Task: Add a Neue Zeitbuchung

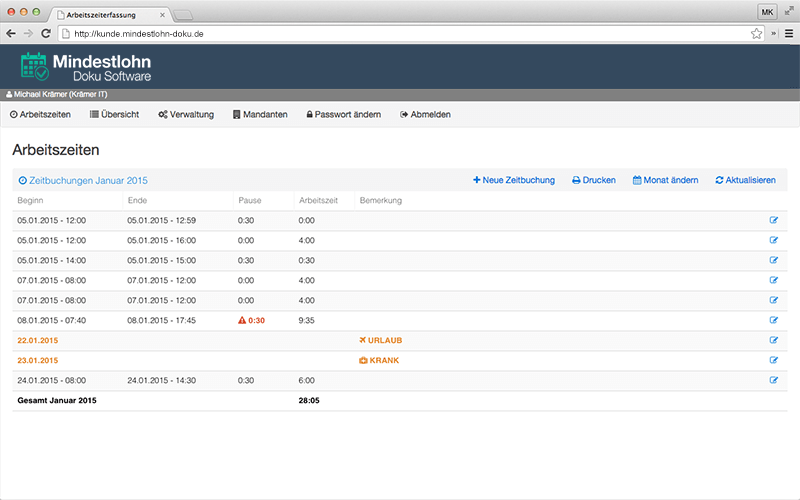Action: point(514,180)
